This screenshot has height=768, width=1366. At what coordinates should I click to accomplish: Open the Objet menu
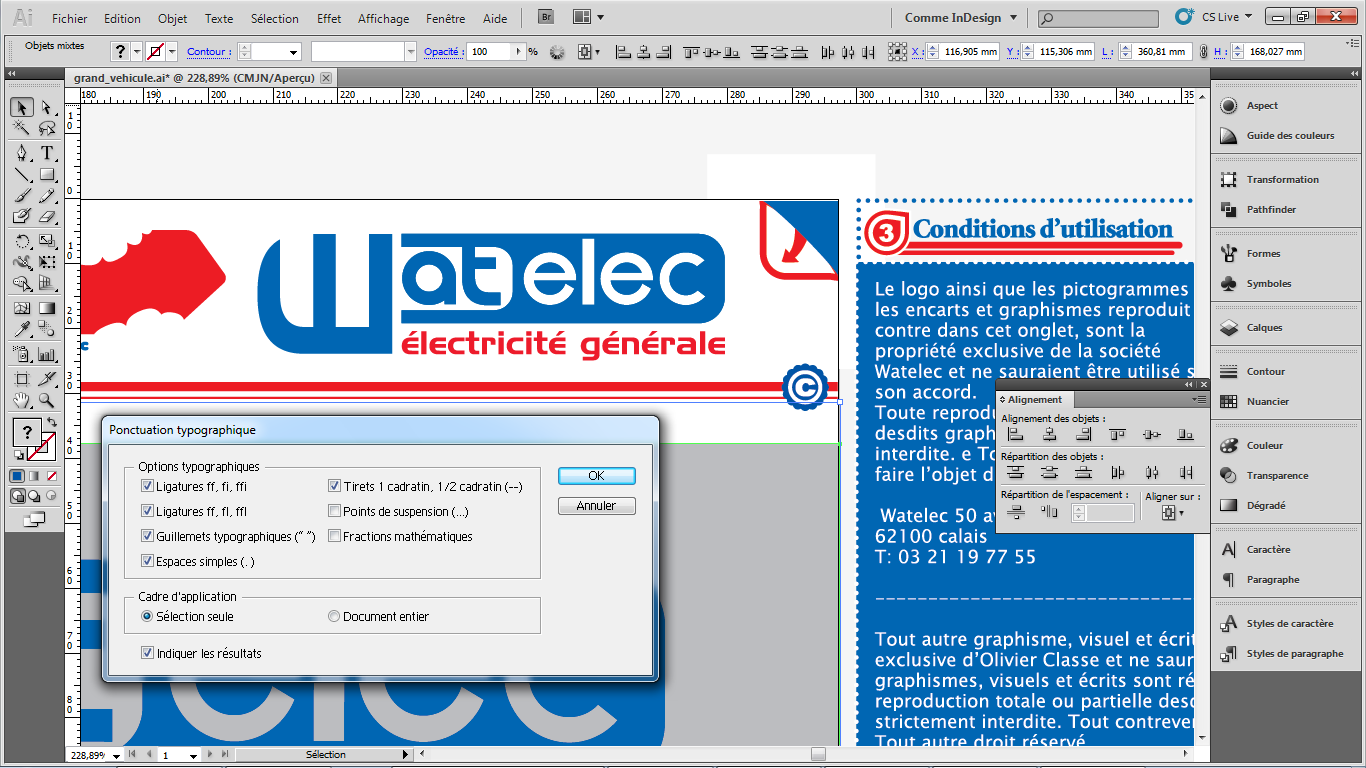click(173, 18)
